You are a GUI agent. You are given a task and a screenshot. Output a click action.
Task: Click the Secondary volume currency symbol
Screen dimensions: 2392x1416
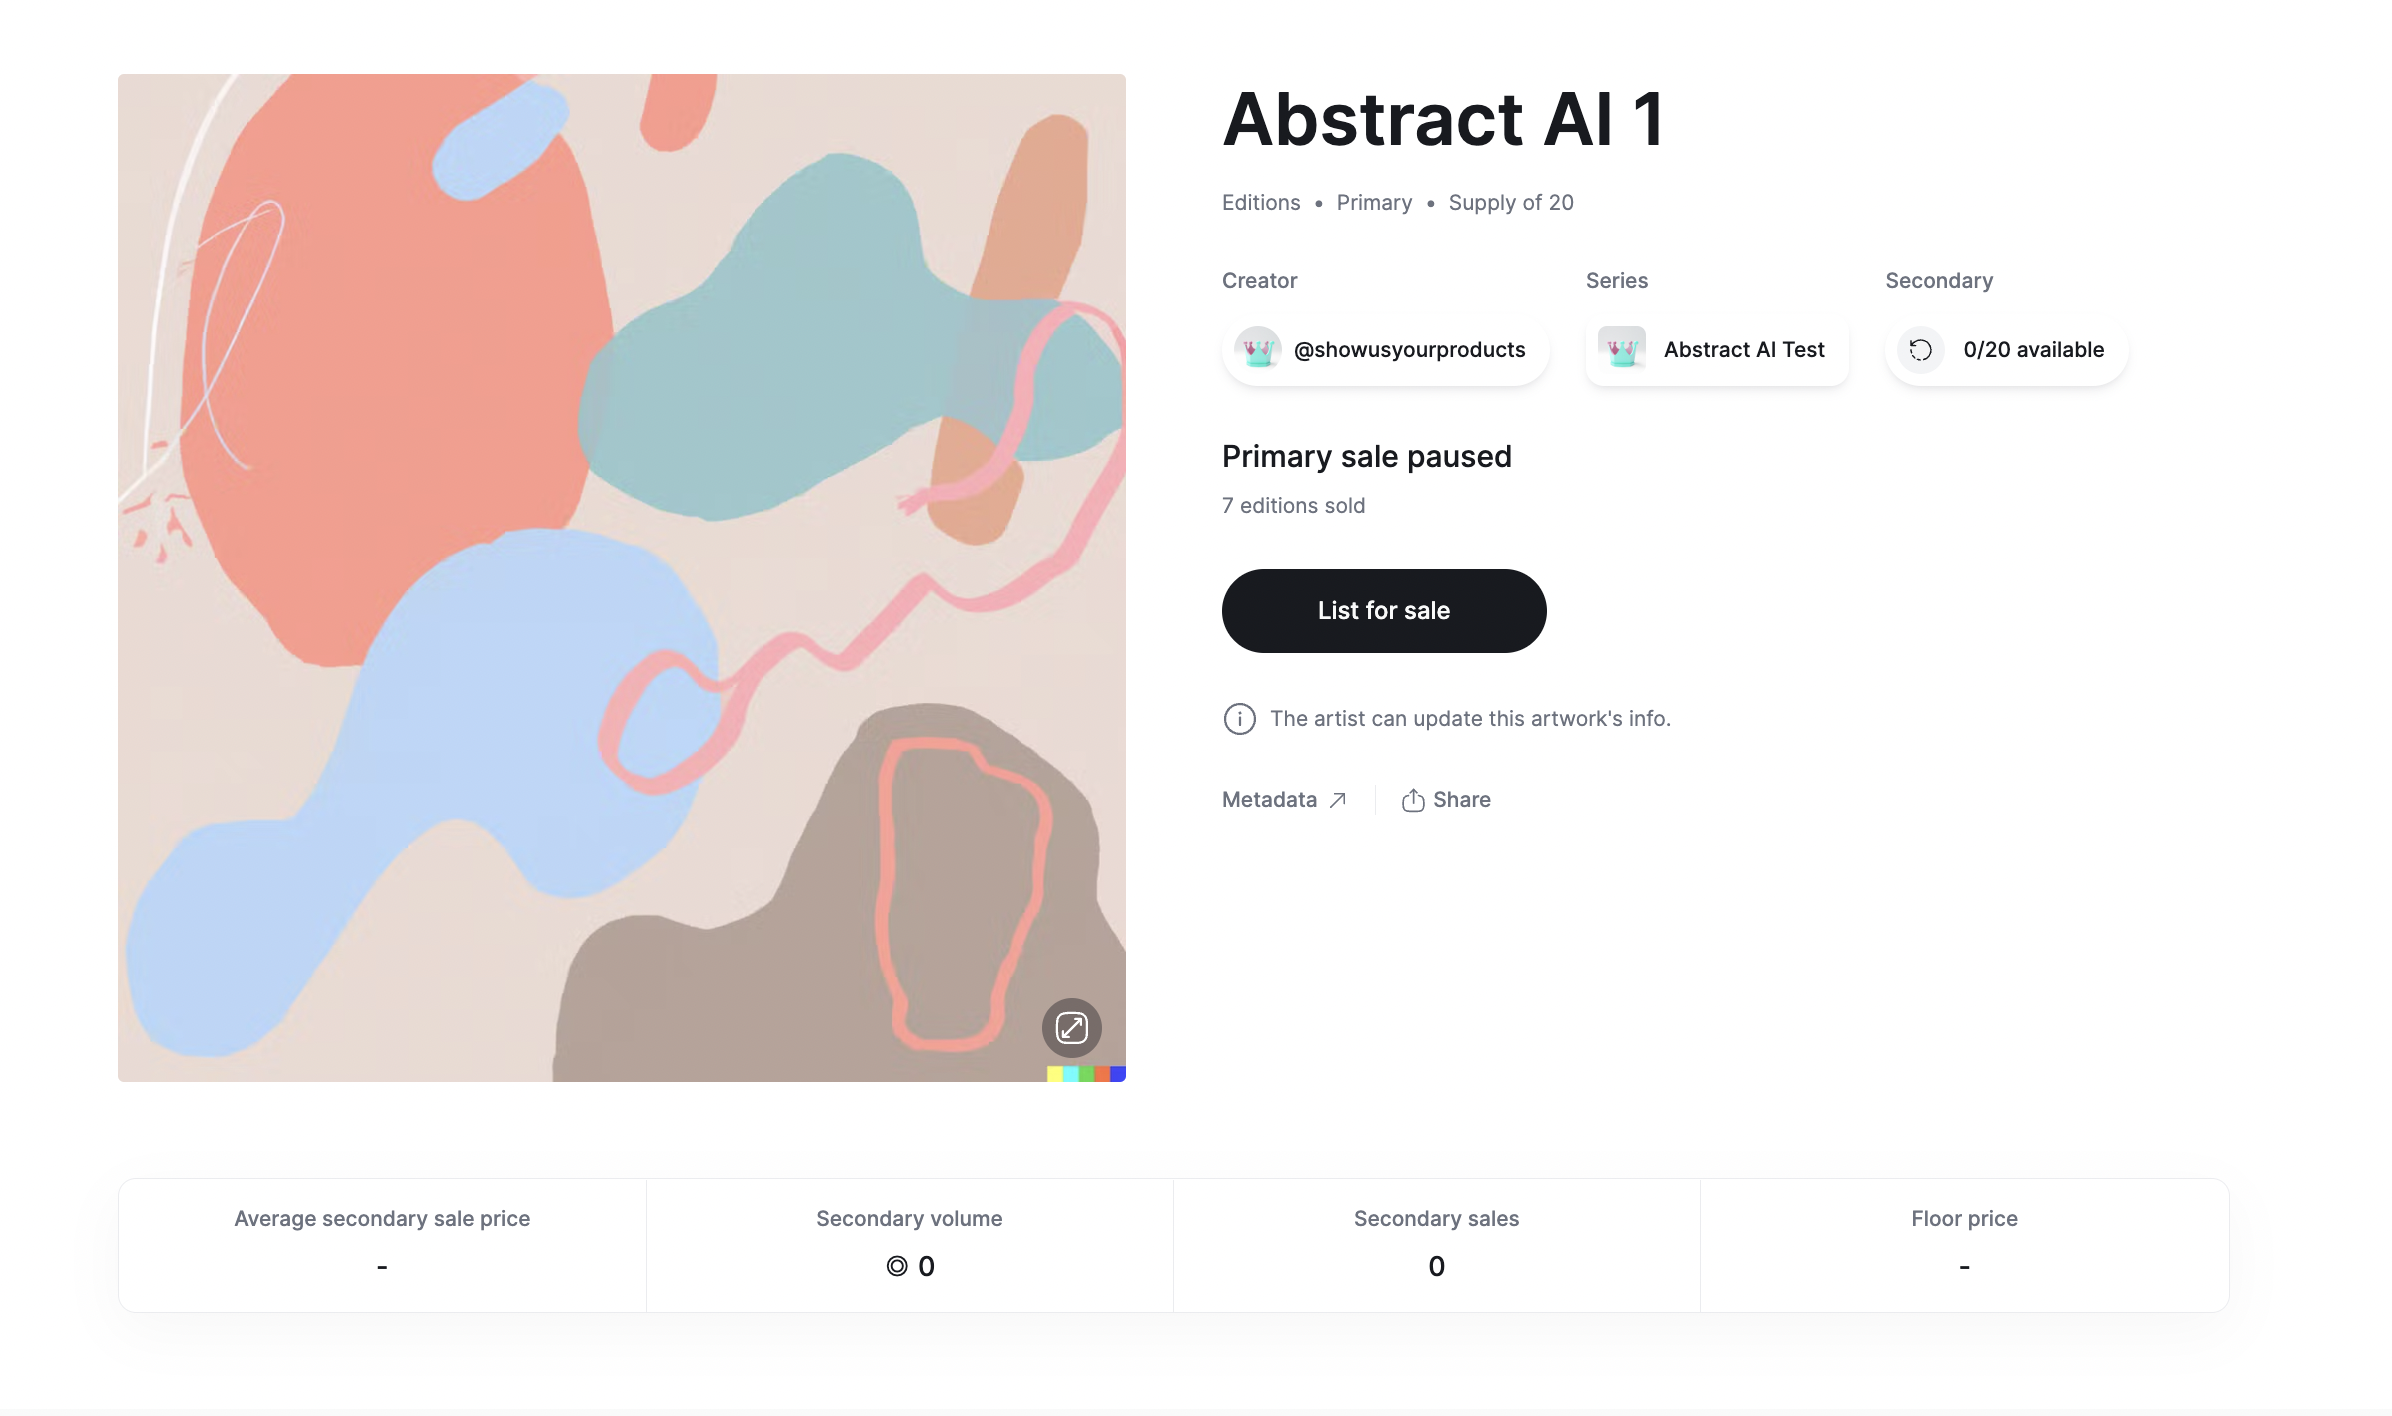click(x=897, y=1267)
